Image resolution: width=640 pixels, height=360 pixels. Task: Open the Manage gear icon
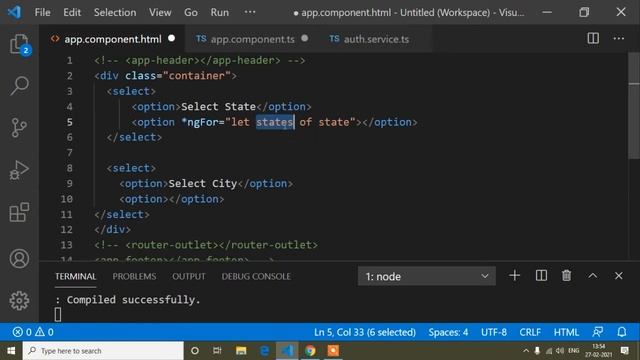[19, 301]
